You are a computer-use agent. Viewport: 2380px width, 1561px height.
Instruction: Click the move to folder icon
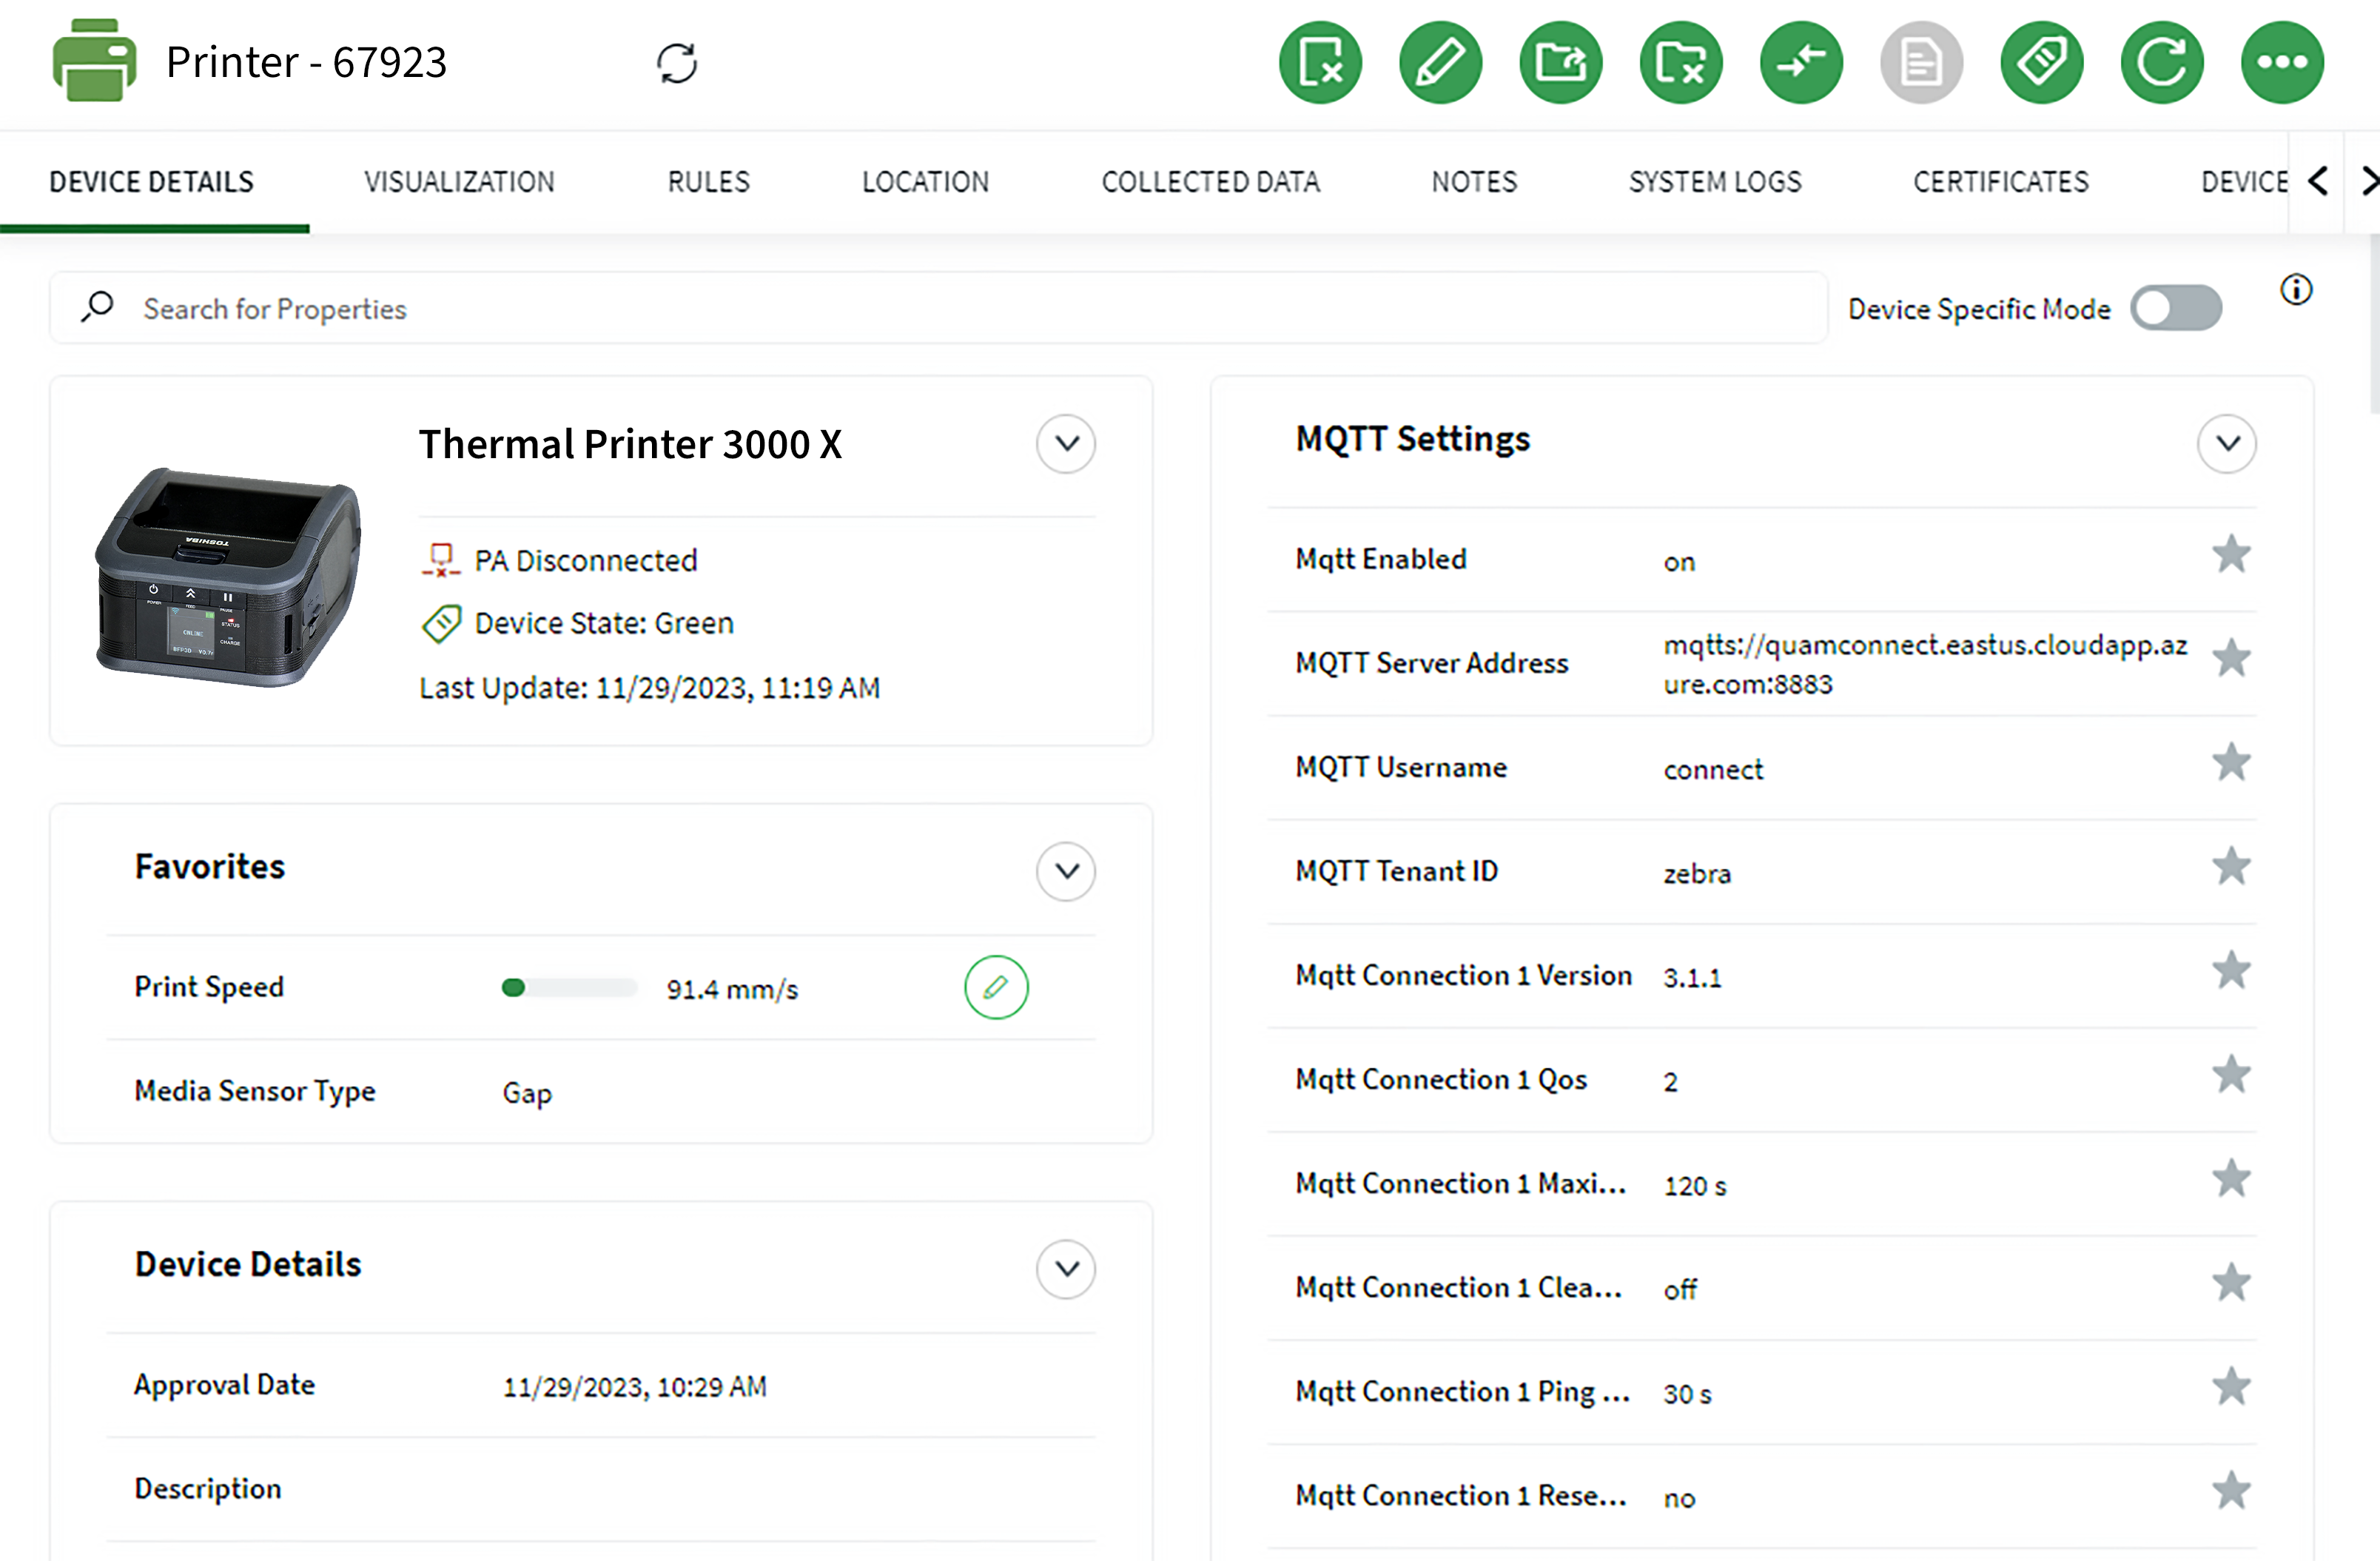click(x=1560, y=62)
